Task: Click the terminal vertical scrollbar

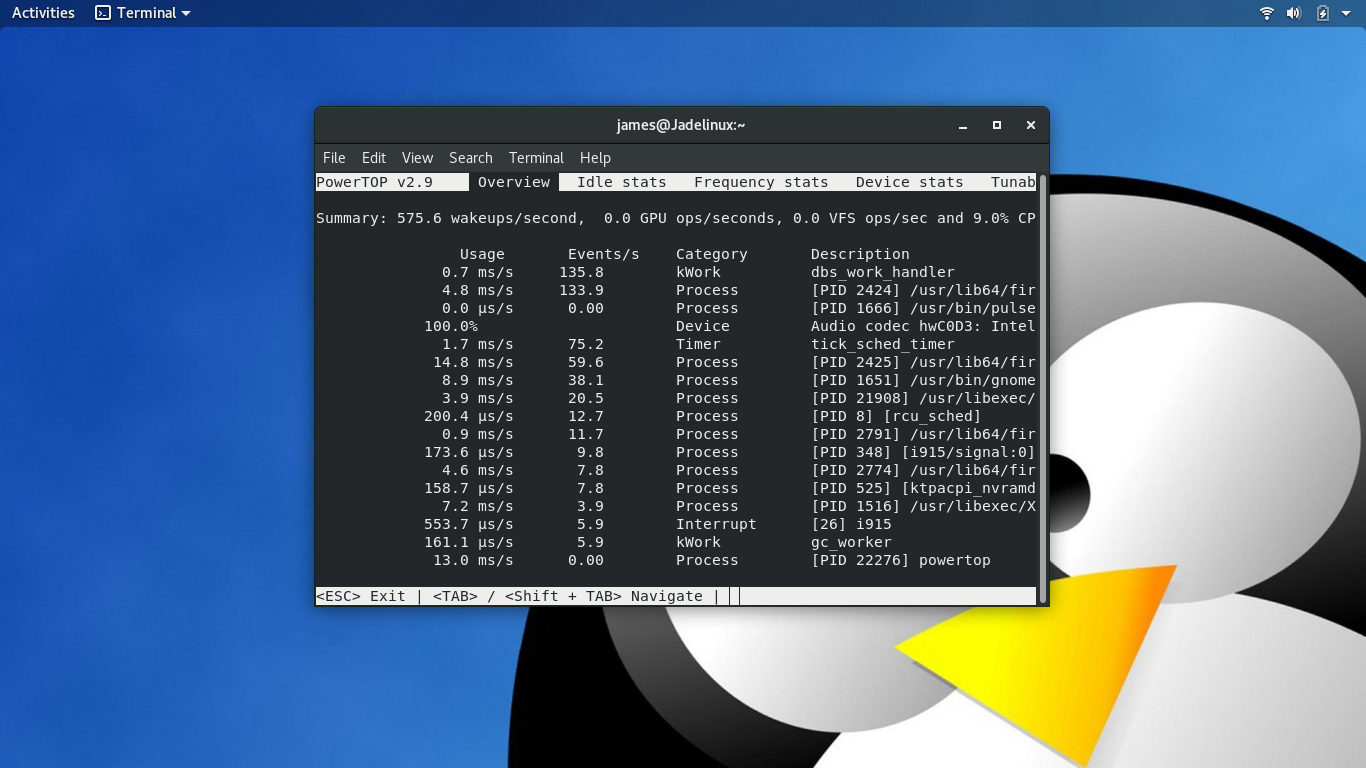Action: tap(1043, 389)
